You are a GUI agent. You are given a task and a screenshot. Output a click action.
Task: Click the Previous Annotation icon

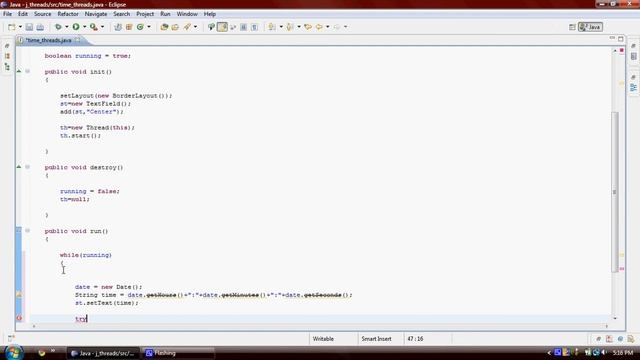[290, 27]
